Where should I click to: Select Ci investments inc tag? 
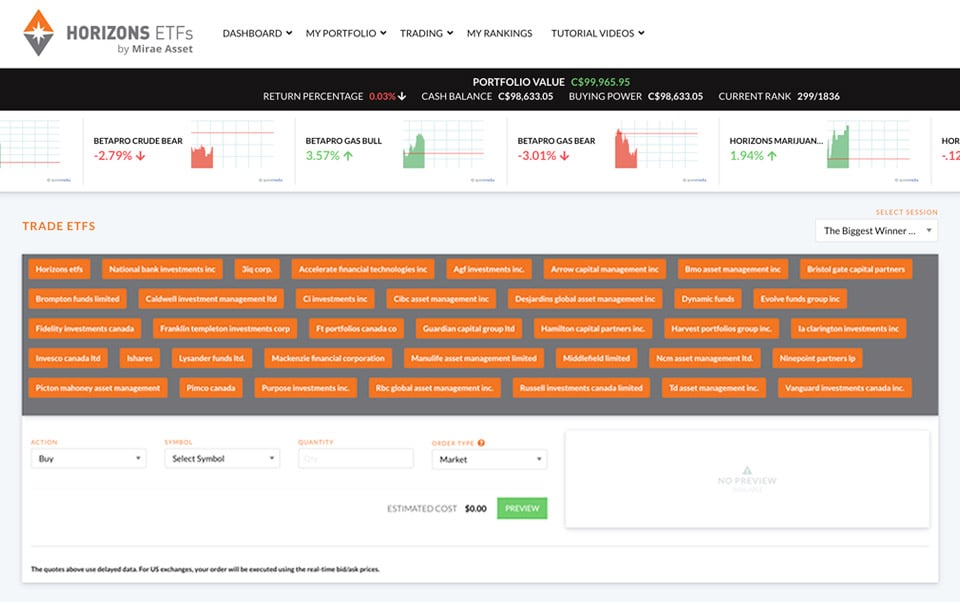pyautogui.click(x=335, y=299)
